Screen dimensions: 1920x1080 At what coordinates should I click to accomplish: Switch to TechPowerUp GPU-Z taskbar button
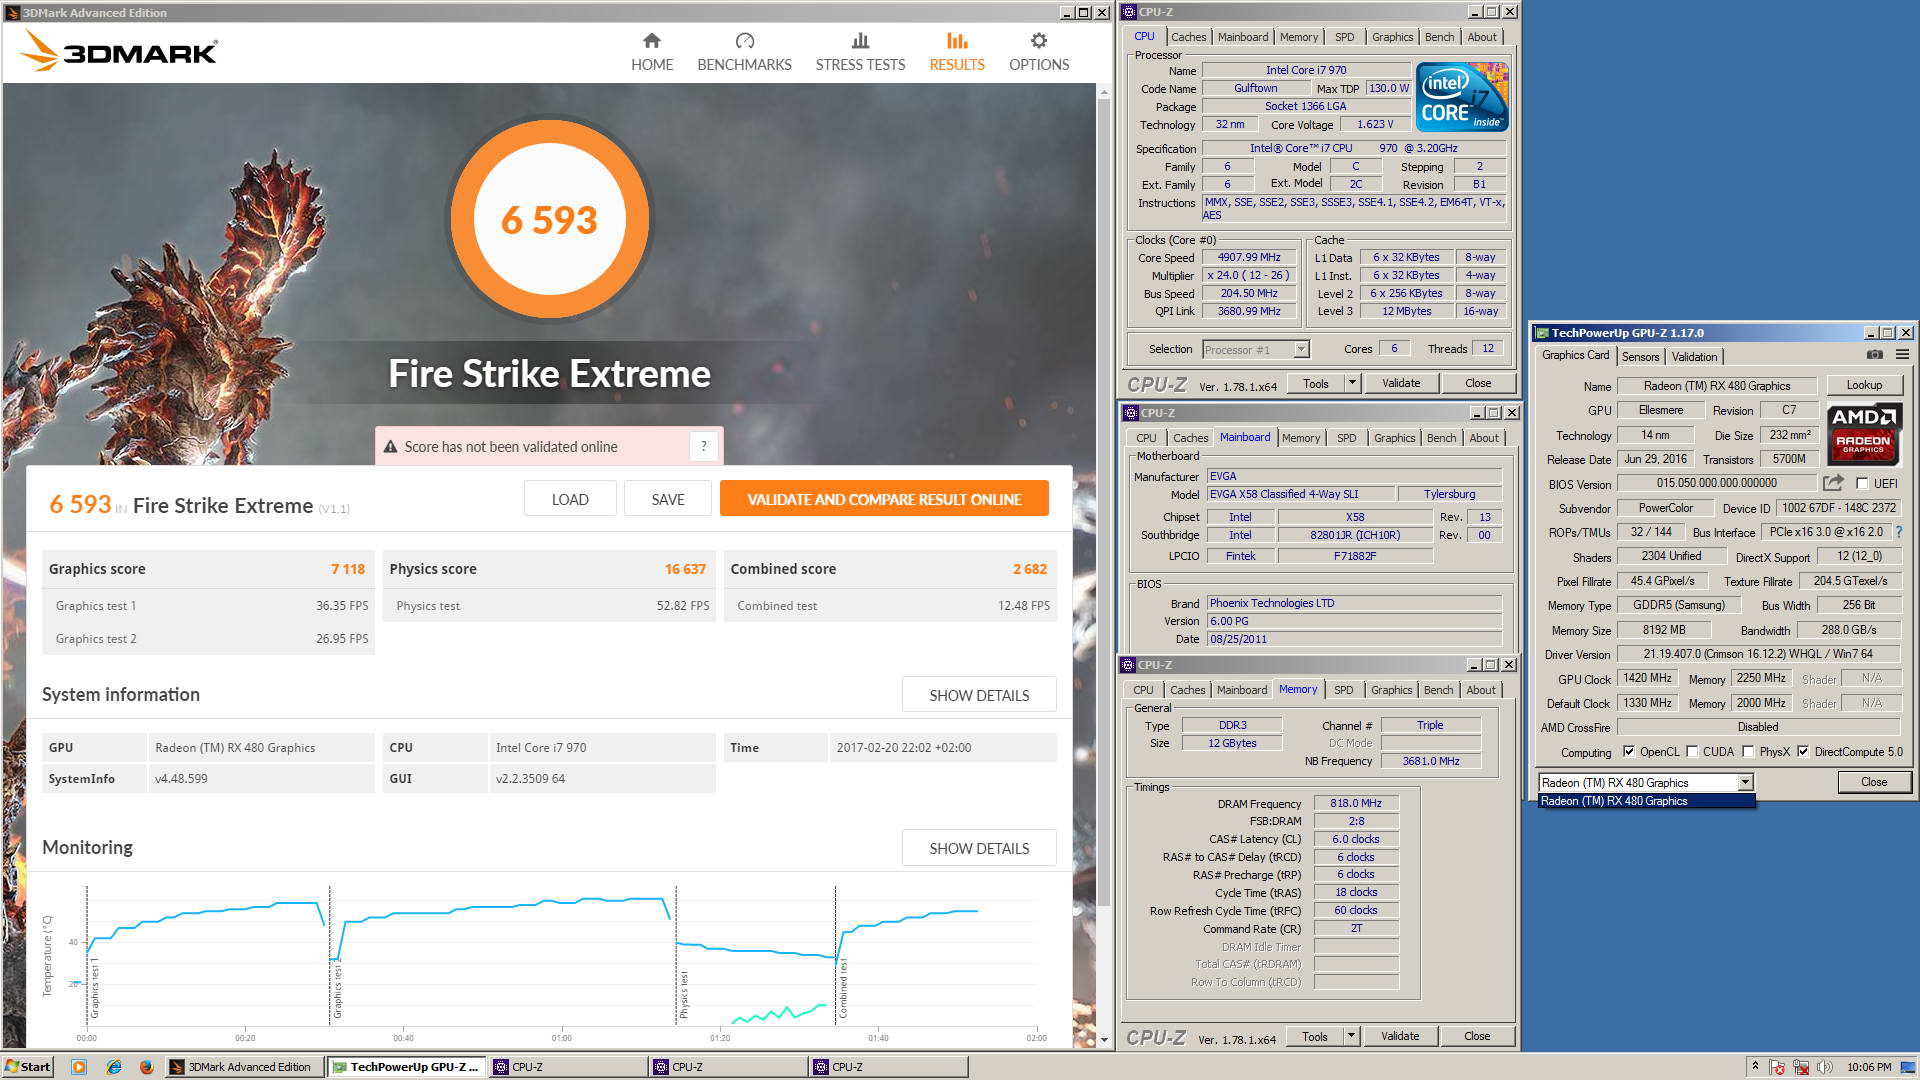tap(407, 1067)
